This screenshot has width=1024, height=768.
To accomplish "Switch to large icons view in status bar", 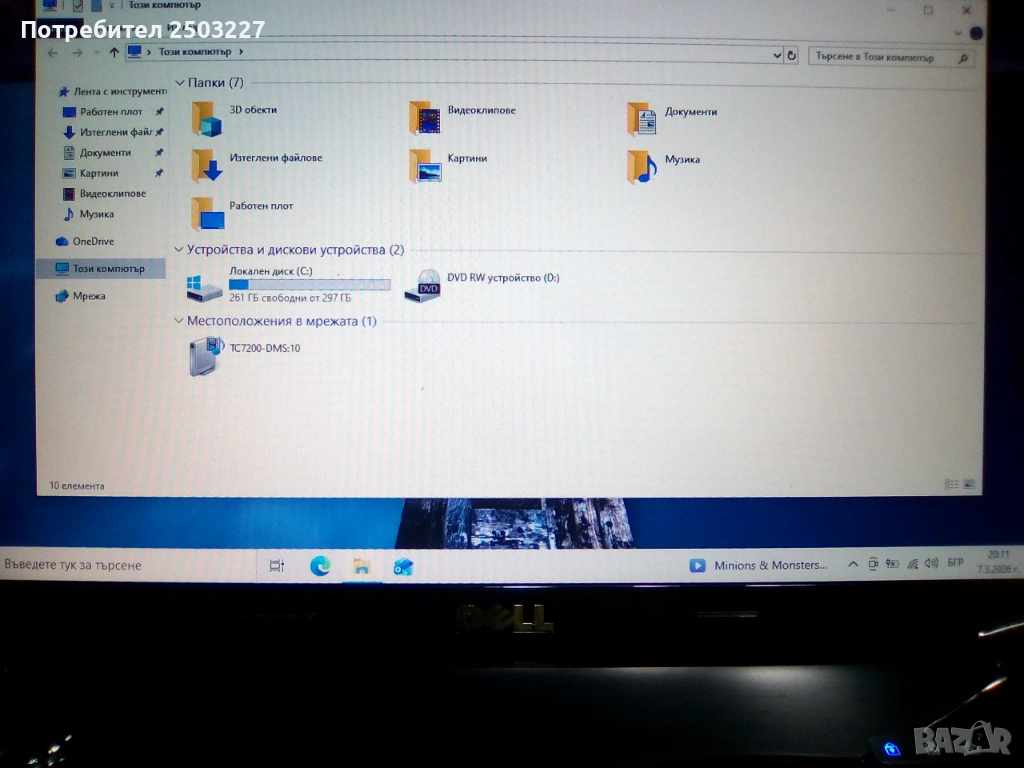I will coord(968,484).
